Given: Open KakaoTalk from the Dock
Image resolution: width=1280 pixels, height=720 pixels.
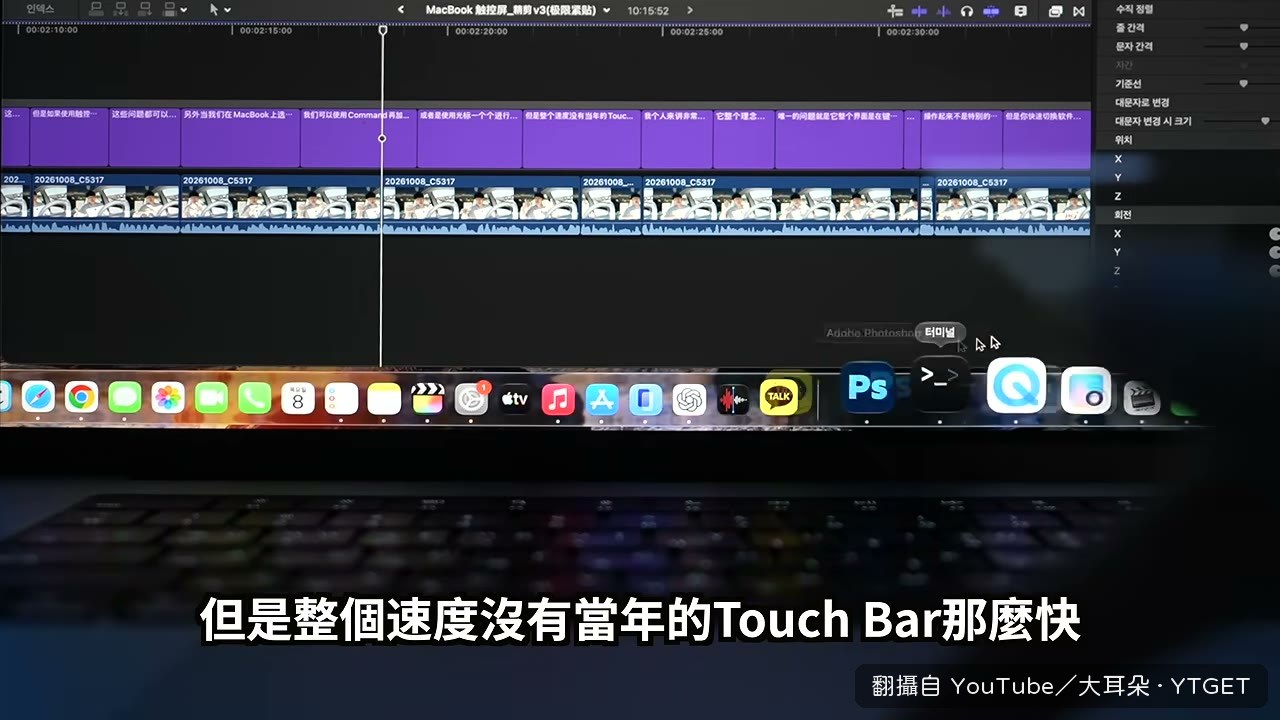Looking at the screenshot, I should coord(778,397).
